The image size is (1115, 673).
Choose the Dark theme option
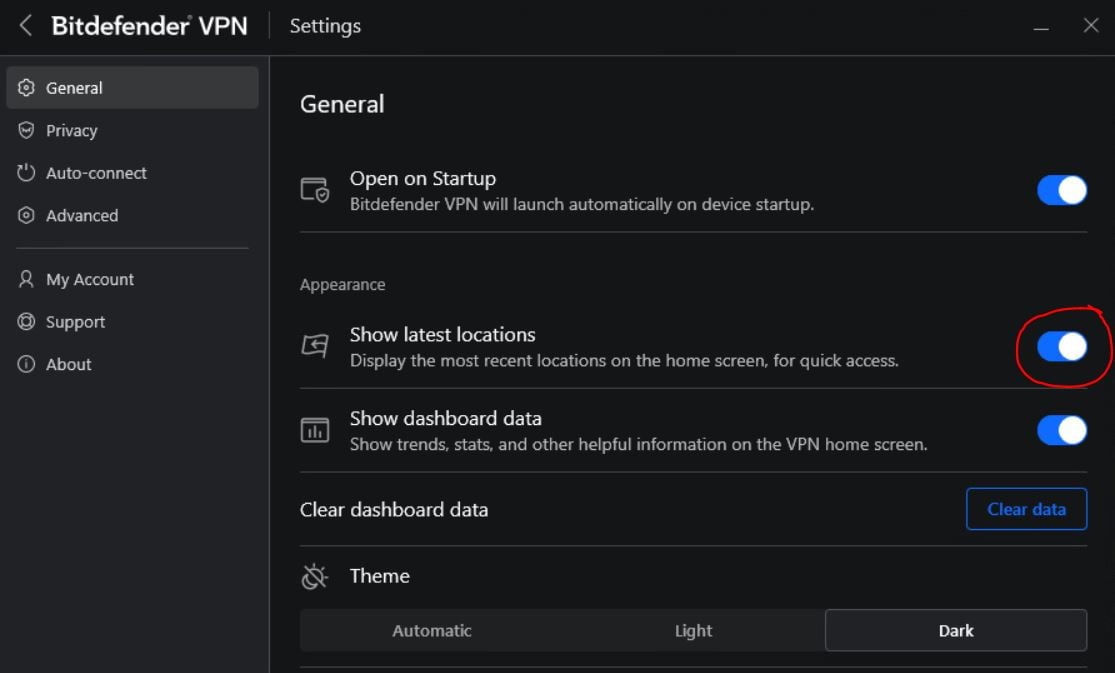pyautogui.click(x=956, y=631)
